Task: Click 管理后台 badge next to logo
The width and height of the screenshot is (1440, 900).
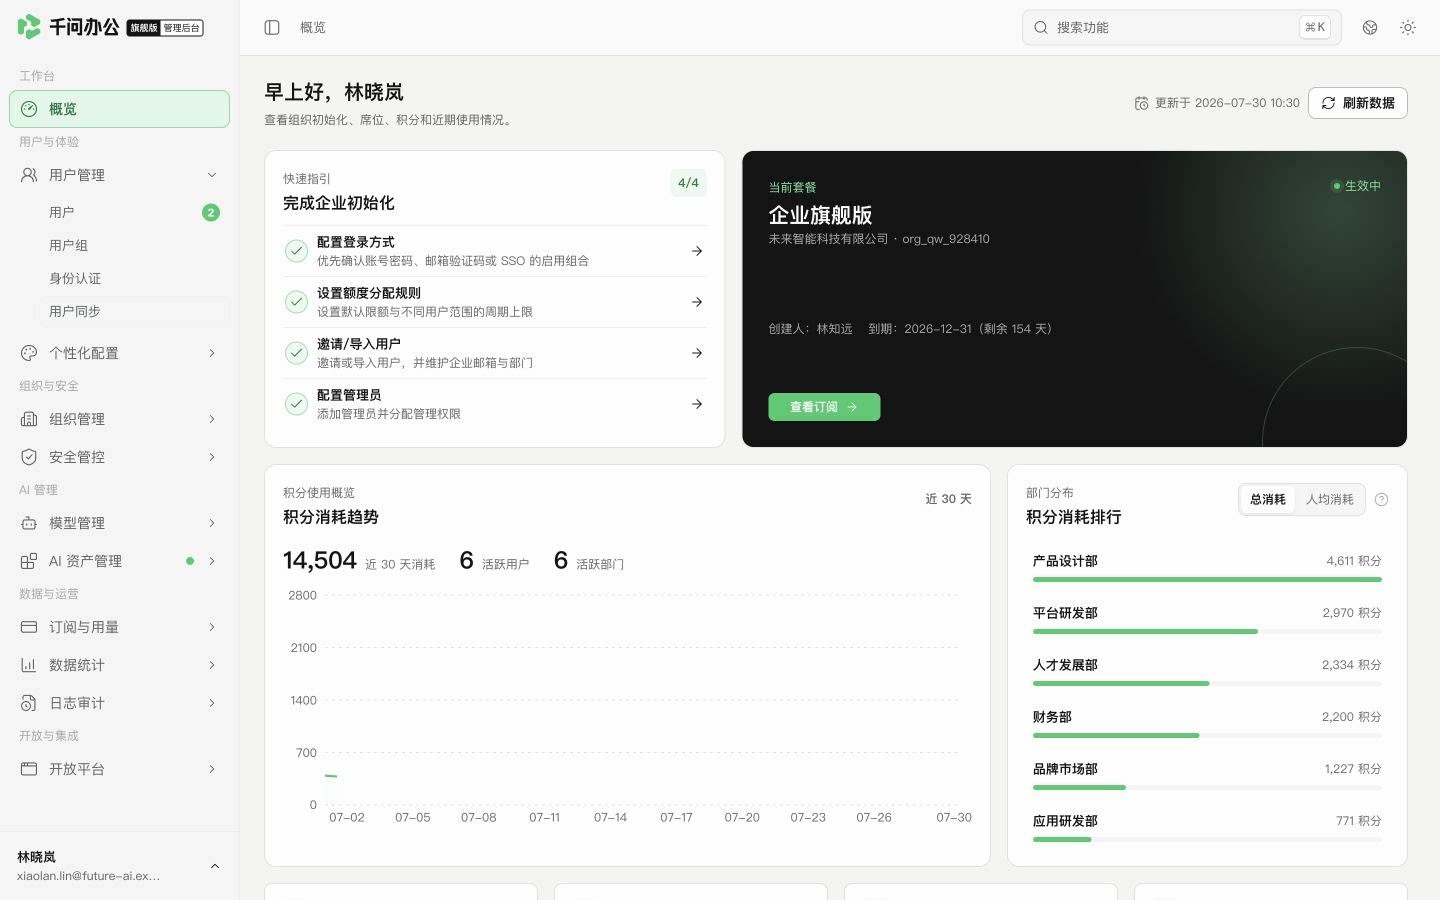Action: coord(182,28)
